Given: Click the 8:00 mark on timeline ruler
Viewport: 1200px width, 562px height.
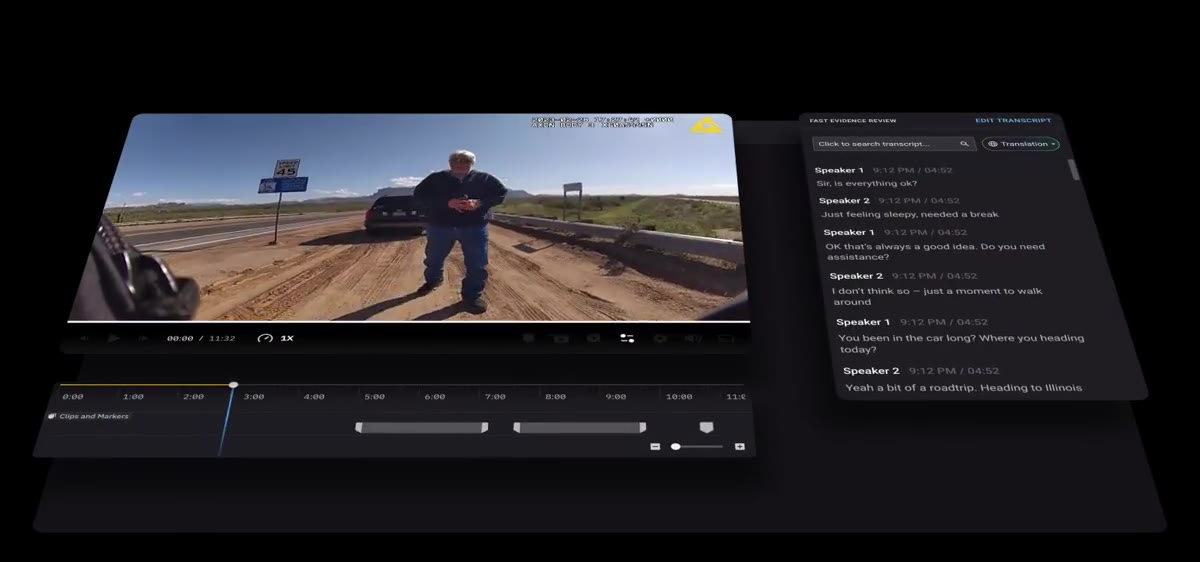Looking at the screenshot, I should [555, 397].
